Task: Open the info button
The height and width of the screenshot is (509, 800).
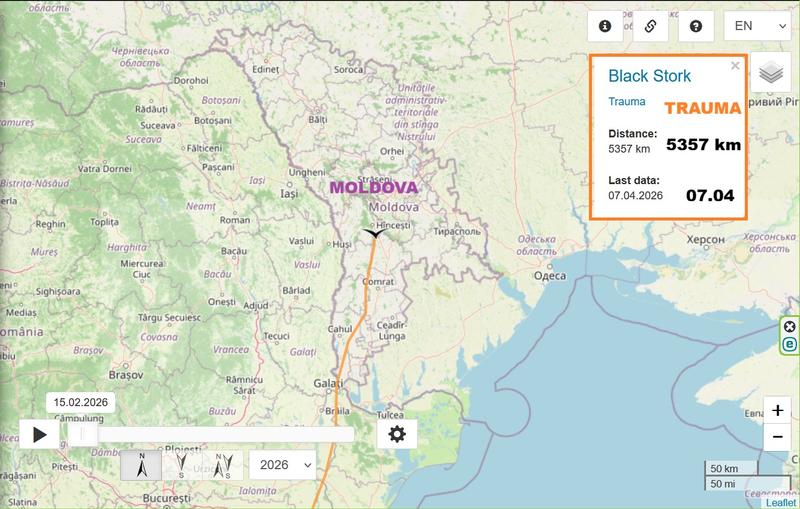Action: pyautogui.click(x=605, y=26)
